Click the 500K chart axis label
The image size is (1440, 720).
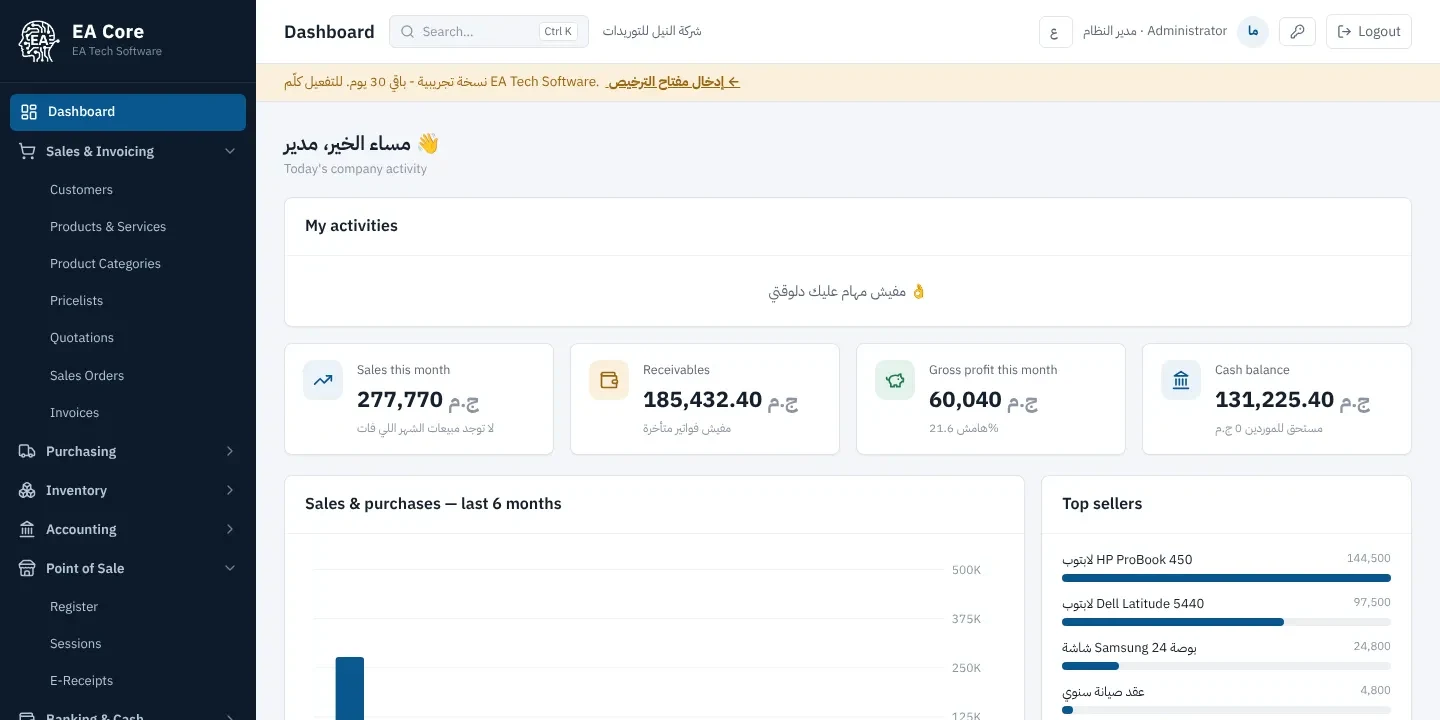click(x=966, y=570)
